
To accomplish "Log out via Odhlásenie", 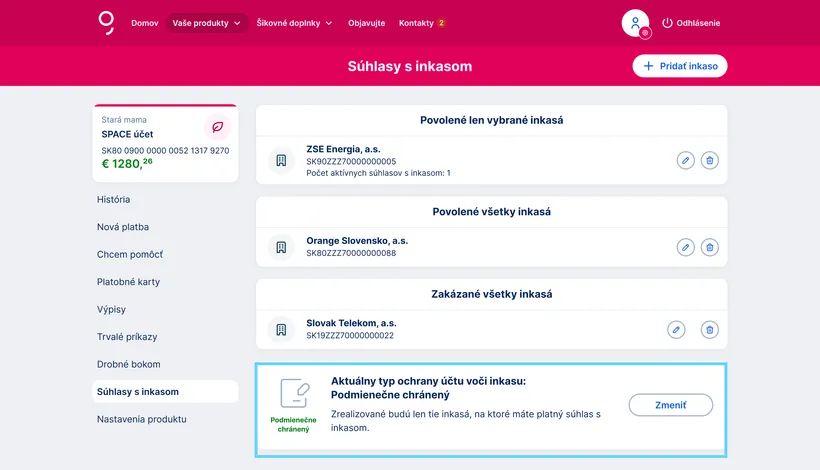I will pos(690,23).
